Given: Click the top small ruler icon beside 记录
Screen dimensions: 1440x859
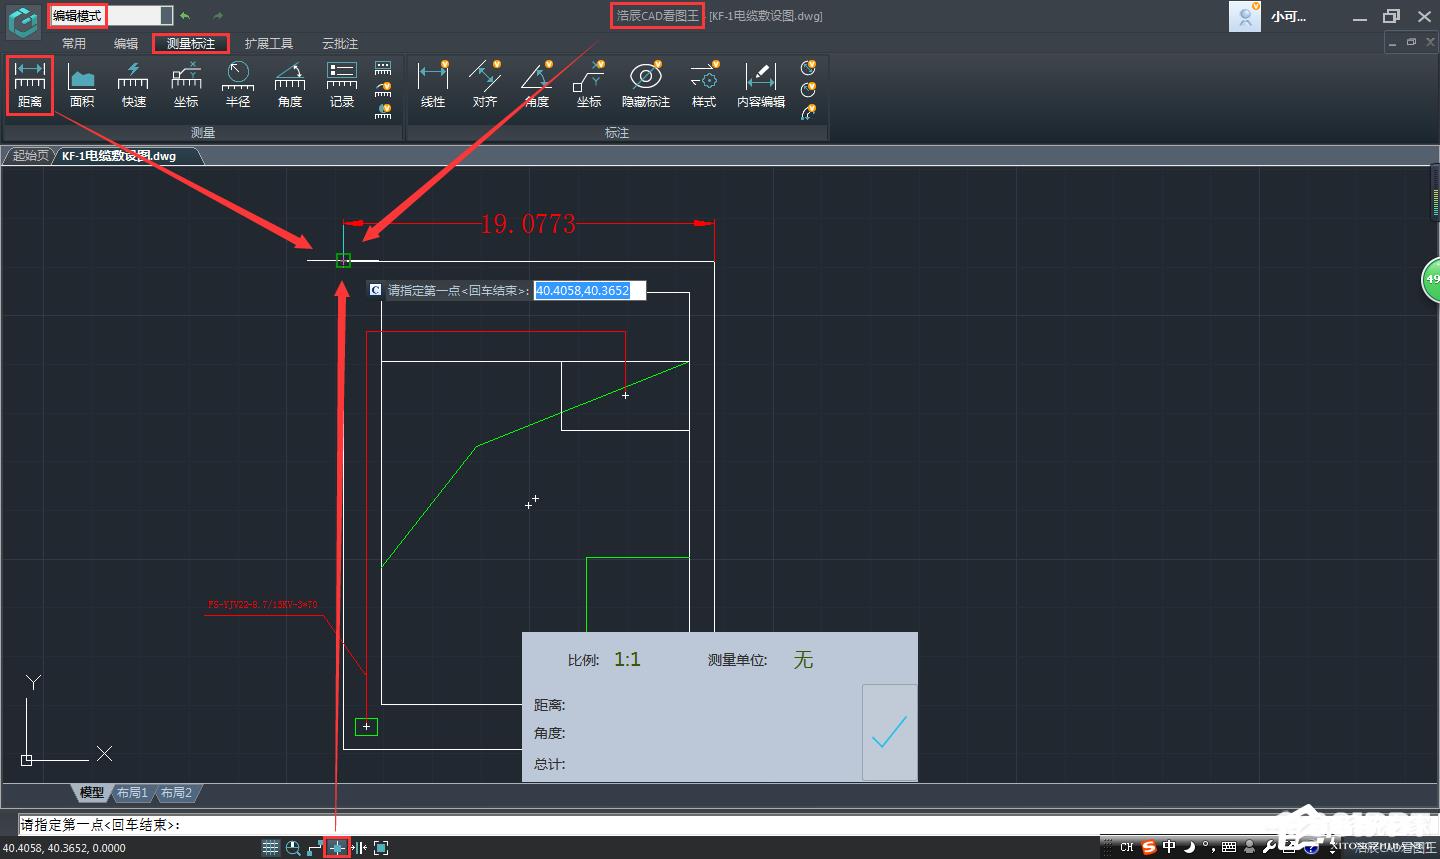Looking at the screenshot, I should [x=383, y=68].
